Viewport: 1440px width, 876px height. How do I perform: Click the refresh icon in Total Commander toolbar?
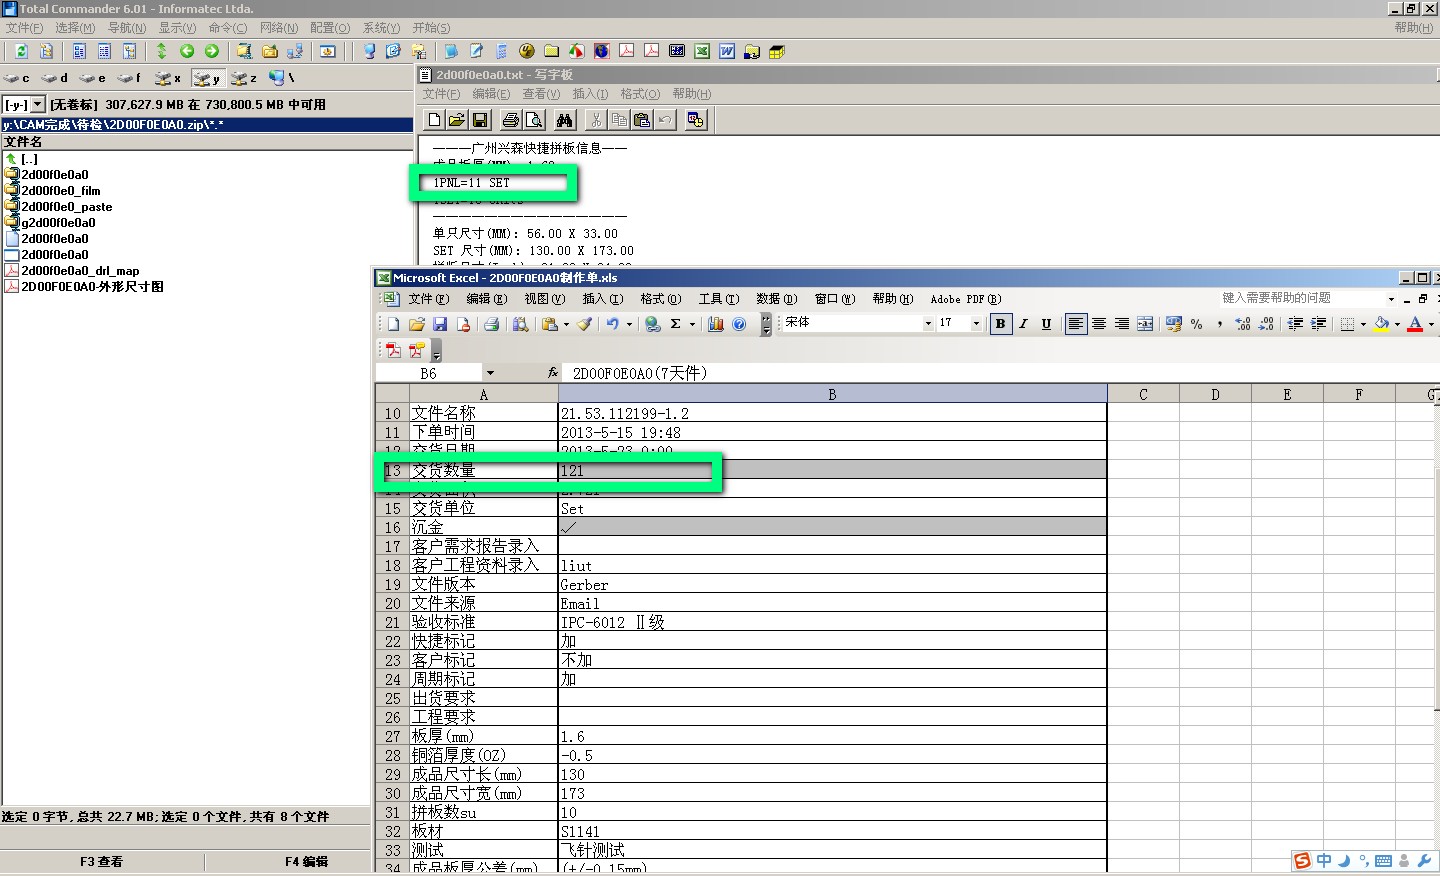[21, 51]
